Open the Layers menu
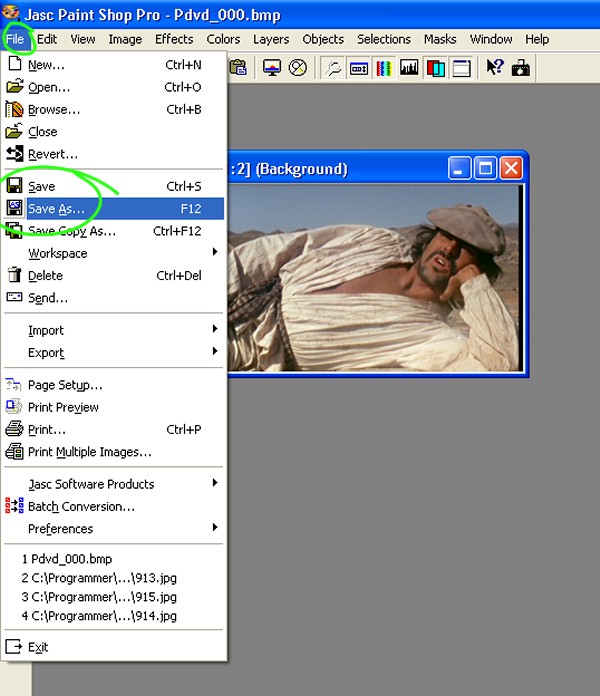This screenshot has height=696, width=600. (270, 39)
